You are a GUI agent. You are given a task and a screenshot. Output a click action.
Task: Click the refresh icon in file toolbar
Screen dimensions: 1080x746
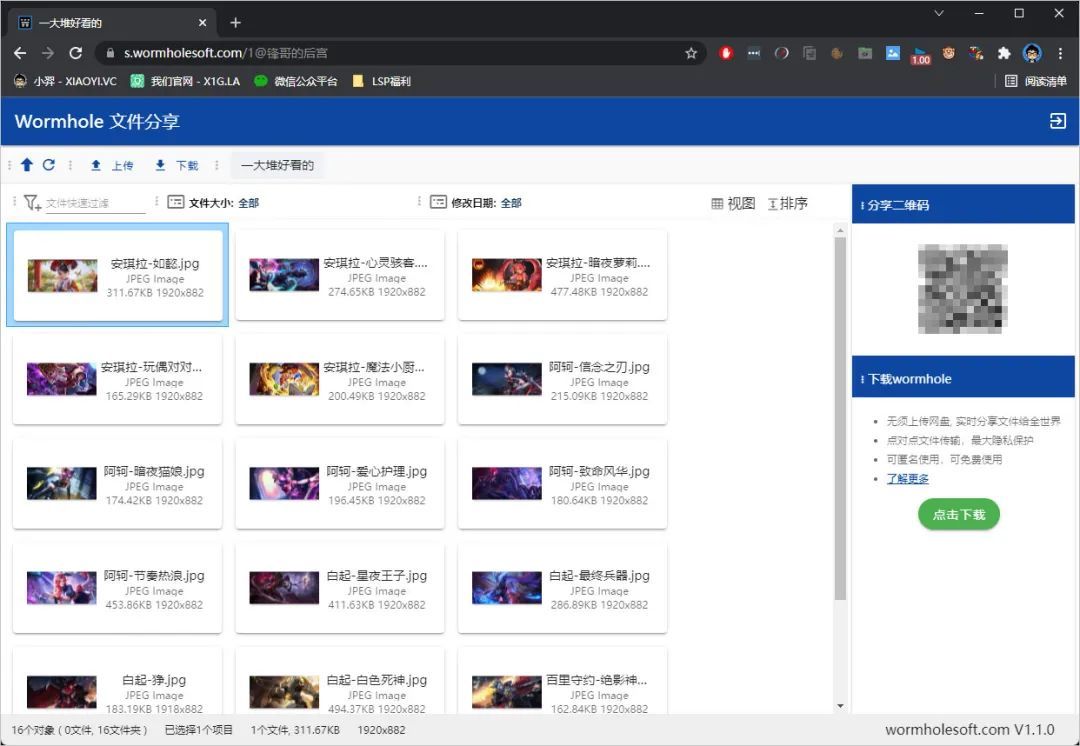pyautogui.click(x=48, y=165)
